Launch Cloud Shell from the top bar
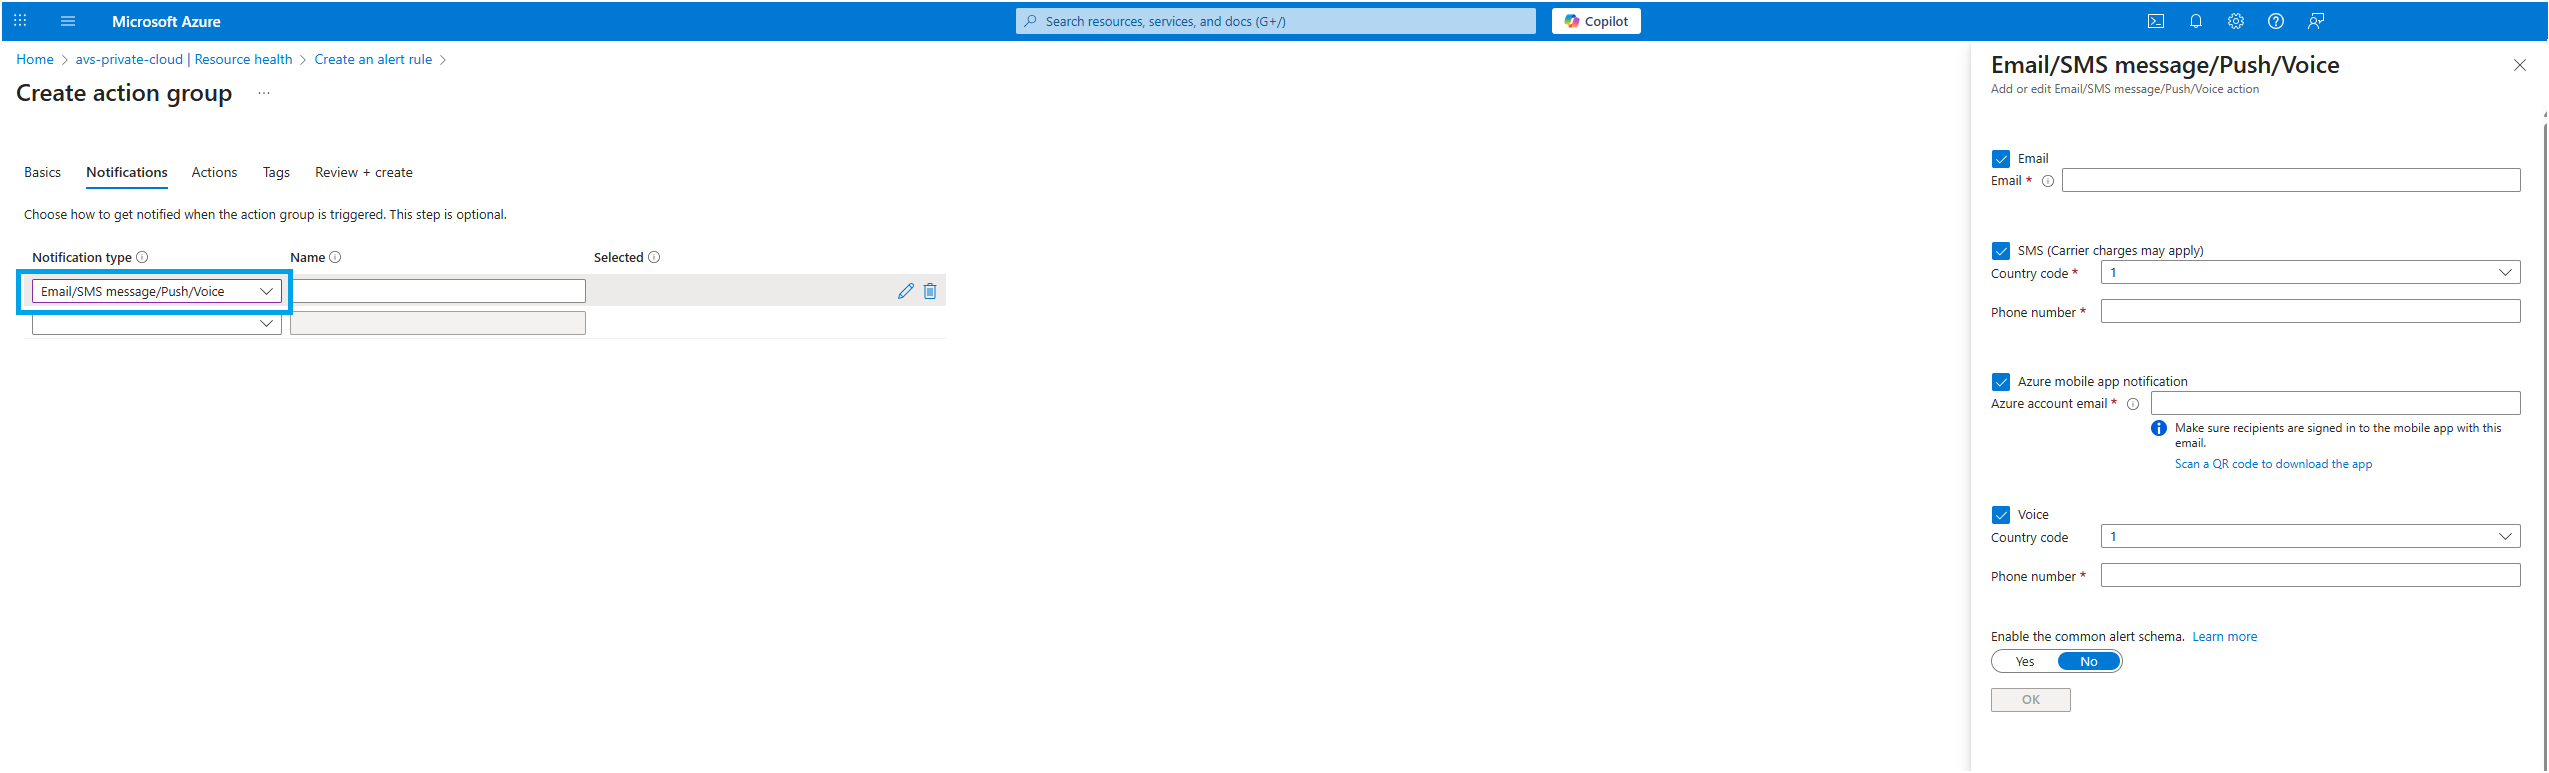Viewport: 2549px width, 773px height. [x=2156, y=21]
